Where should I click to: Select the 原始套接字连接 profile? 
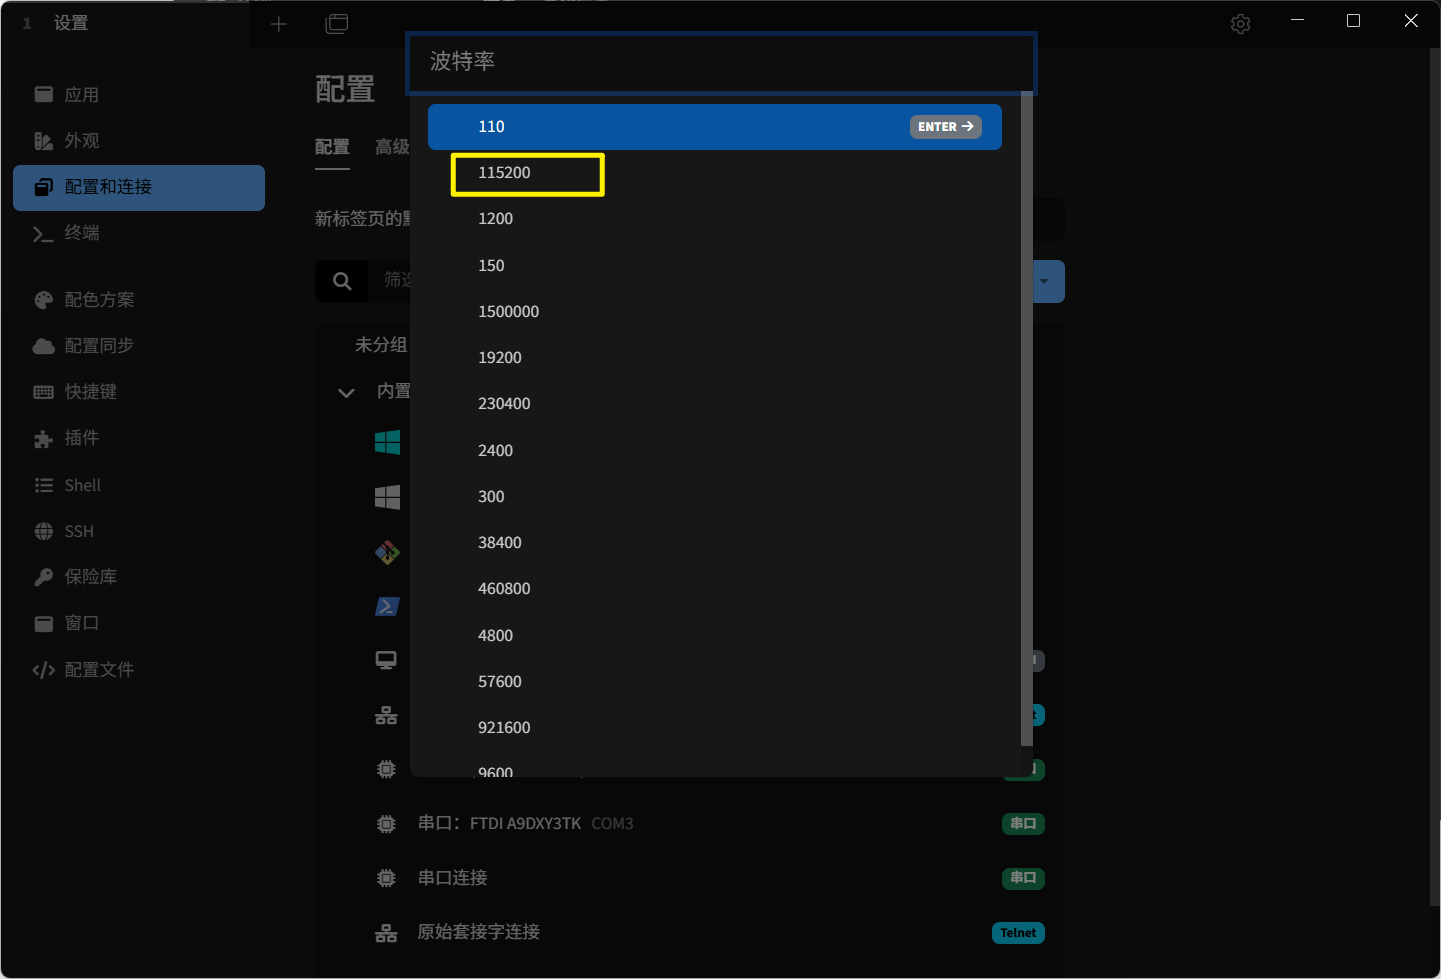point(478,932)
